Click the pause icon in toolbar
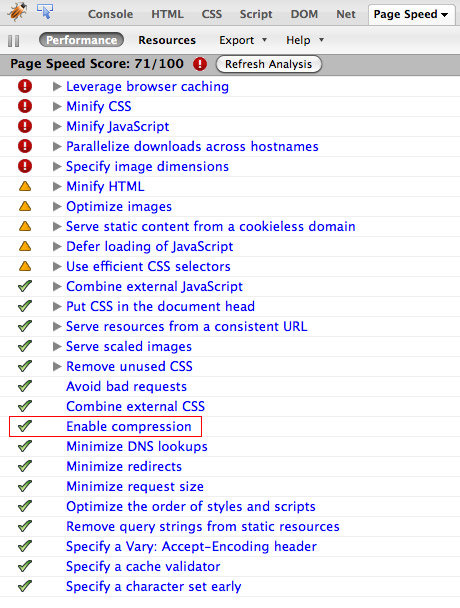The image size is (460, 608). 14,41
